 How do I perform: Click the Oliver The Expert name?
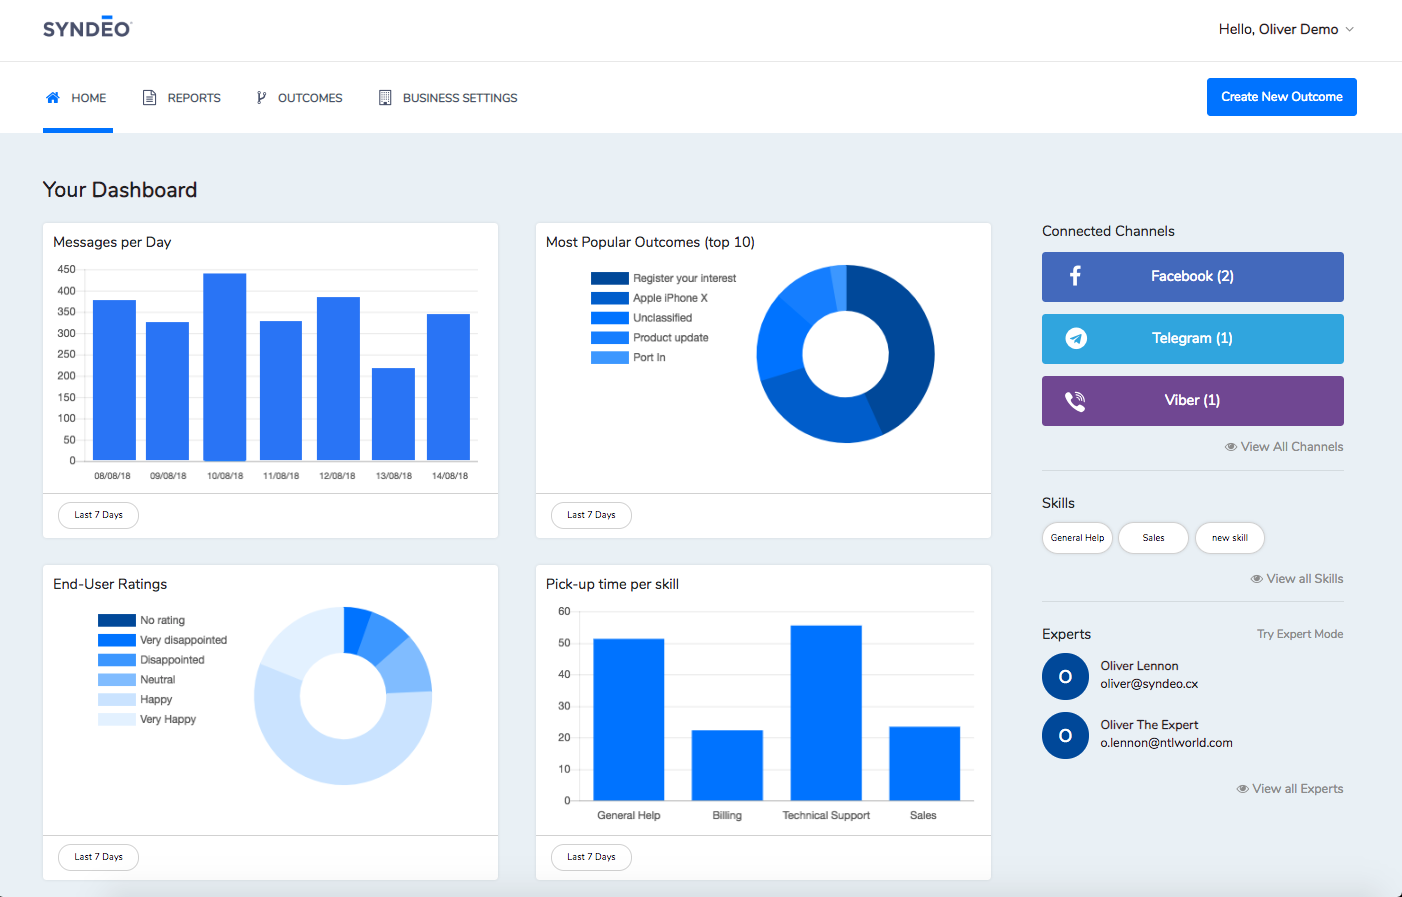pyautogui.click(x=1149, y=725)
